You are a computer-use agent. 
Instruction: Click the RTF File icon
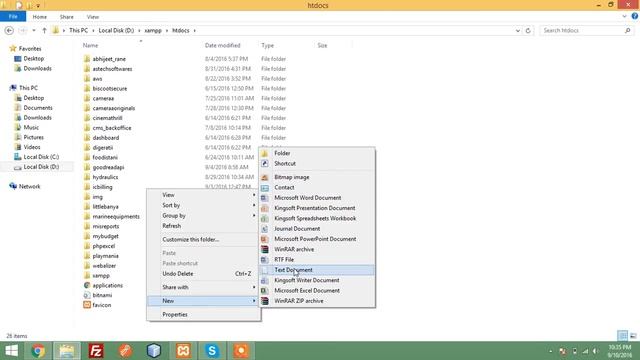[x=264, y=260]
